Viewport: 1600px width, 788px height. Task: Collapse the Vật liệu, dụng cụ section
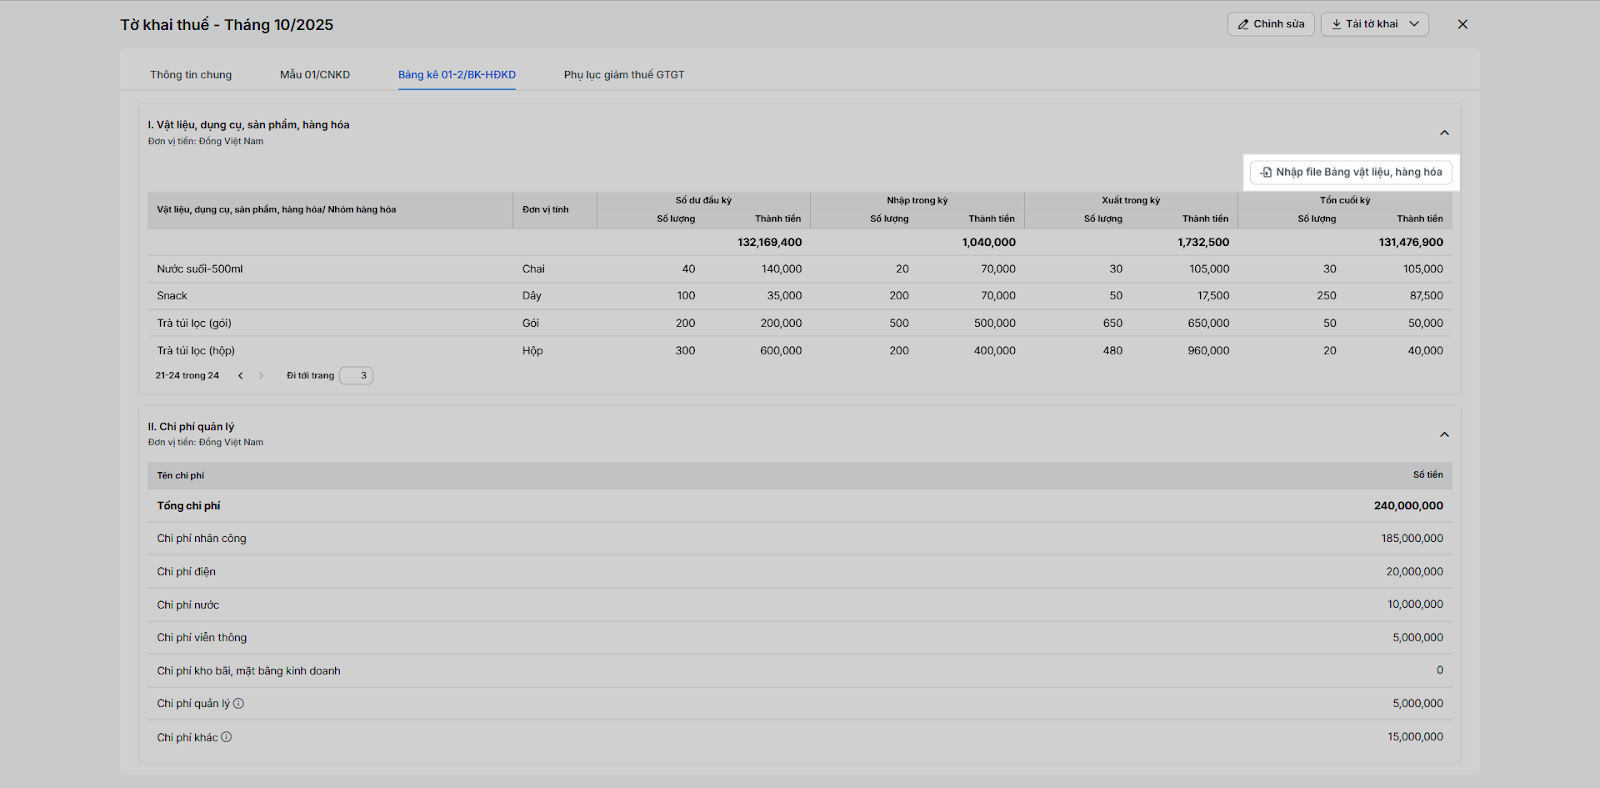(x=1444, y=133)
